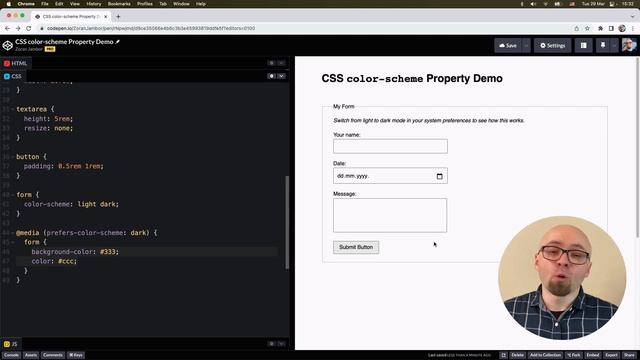Click Chrome address bar URL
The width and height of the screenshot is (640, 360).
pyautogui.click(x=151, y=28)
